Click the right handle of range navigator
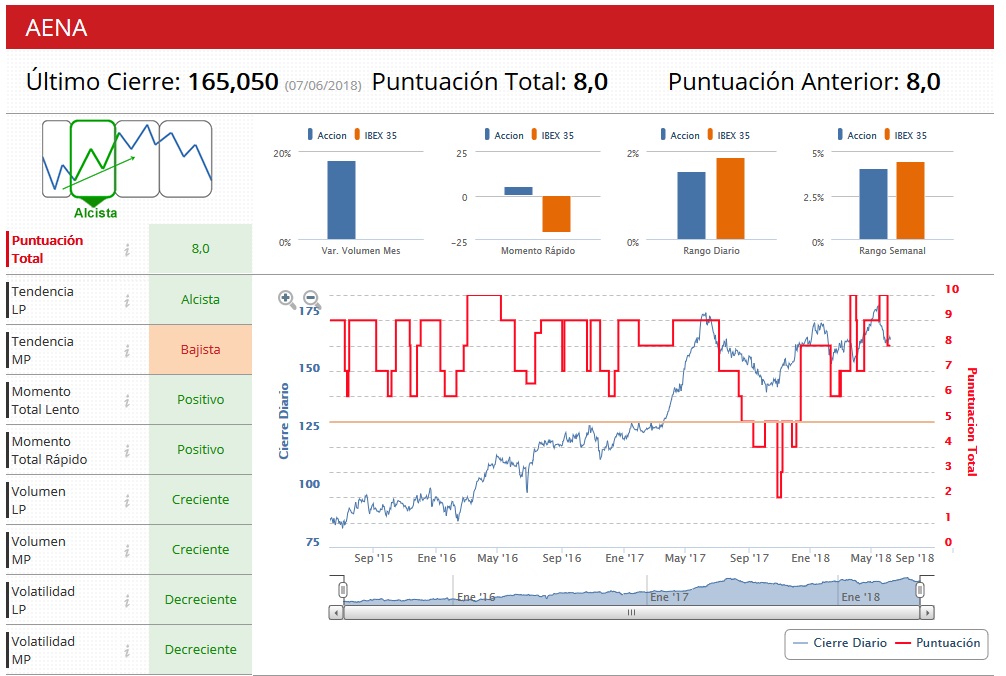Image resolution: width=1006 pixels, height=676 pixels. click(920, 589)
